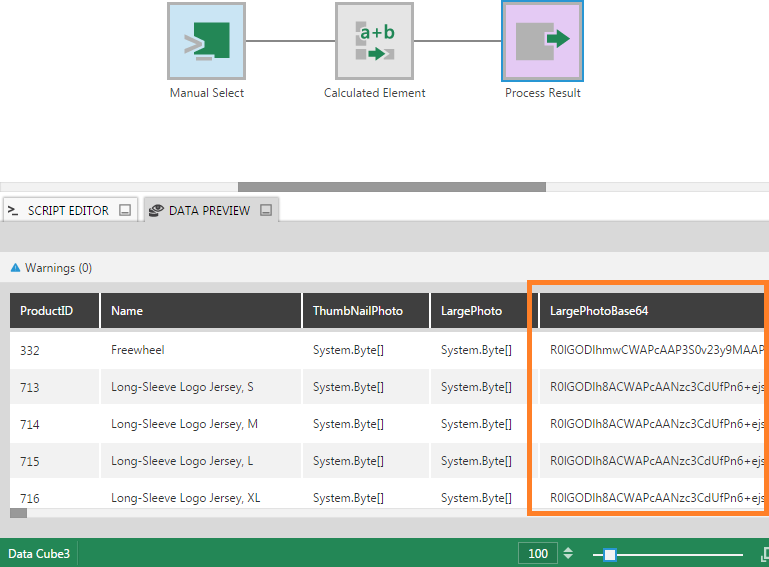This screenshot has width=769, height=567.
Task: Select the Process Result node icon
Action: [542, 41]
